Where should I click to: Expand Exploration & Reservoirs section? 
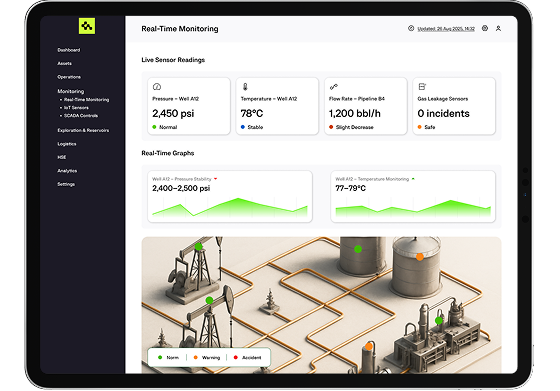(x=83, y=130)
